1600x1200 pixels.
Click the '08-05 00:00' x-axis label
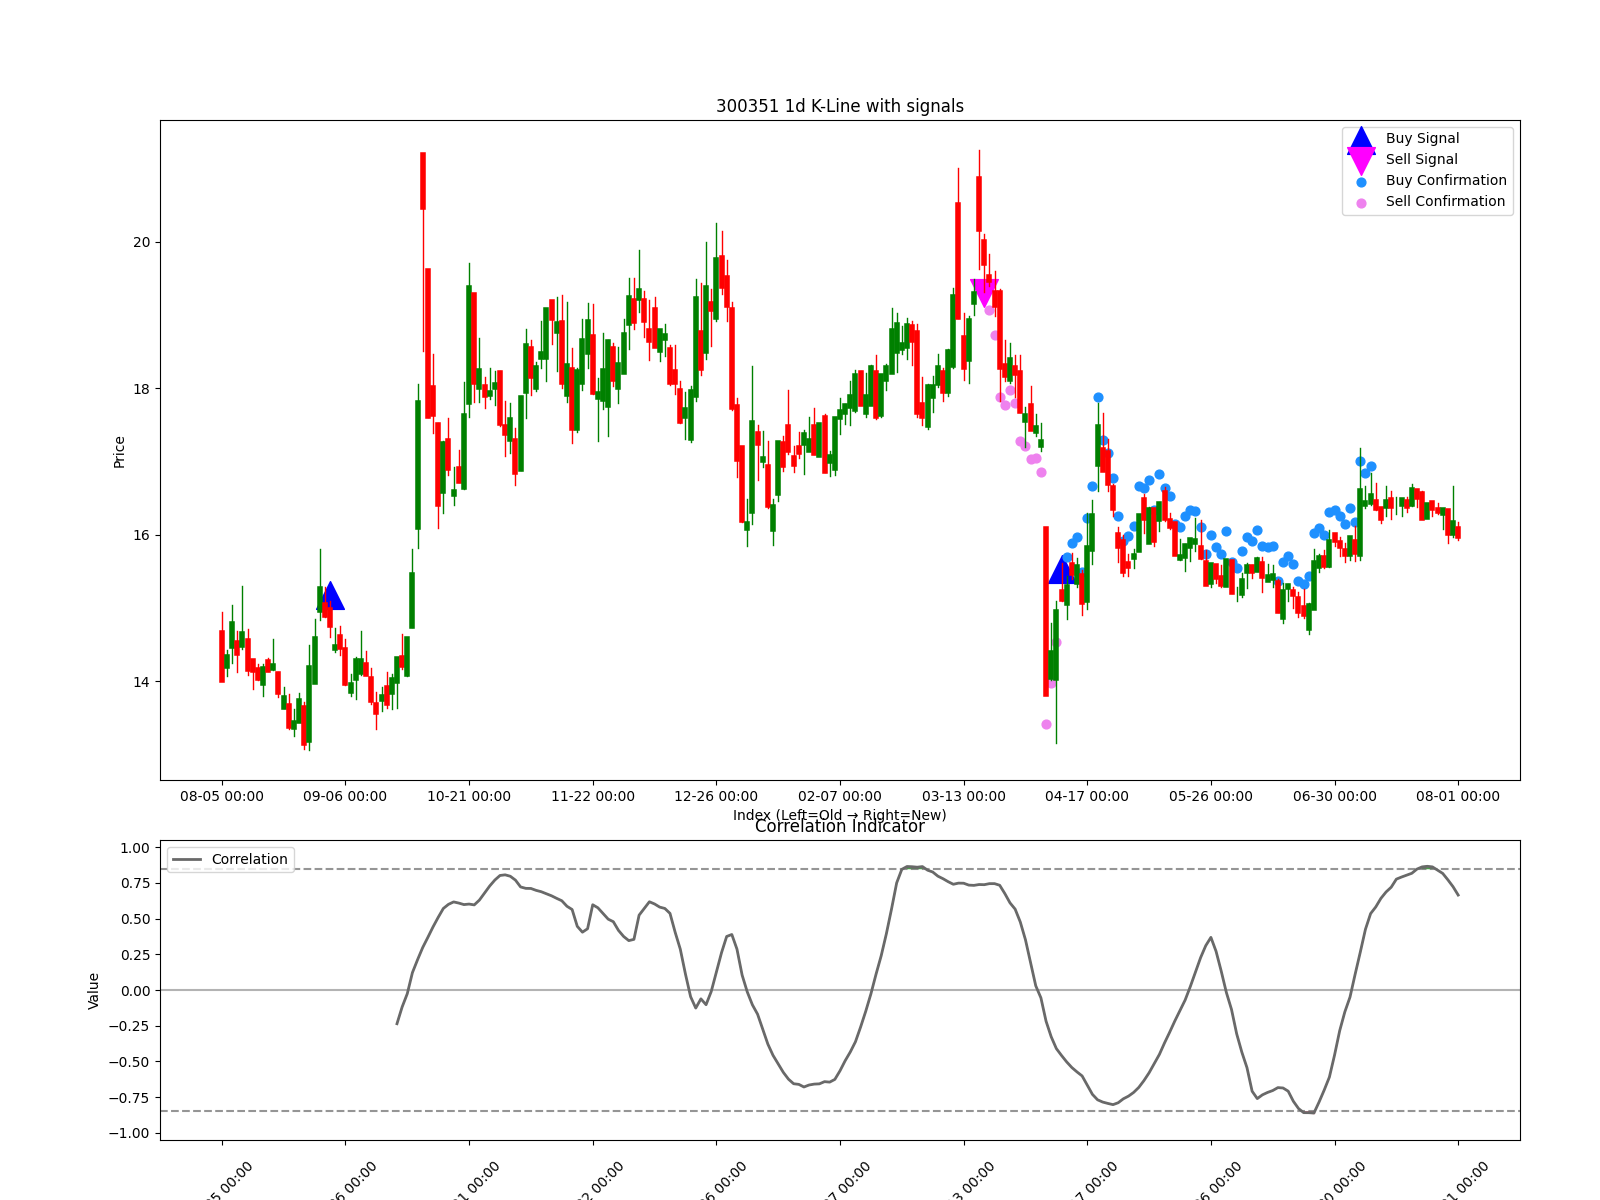tap(222, 797)
